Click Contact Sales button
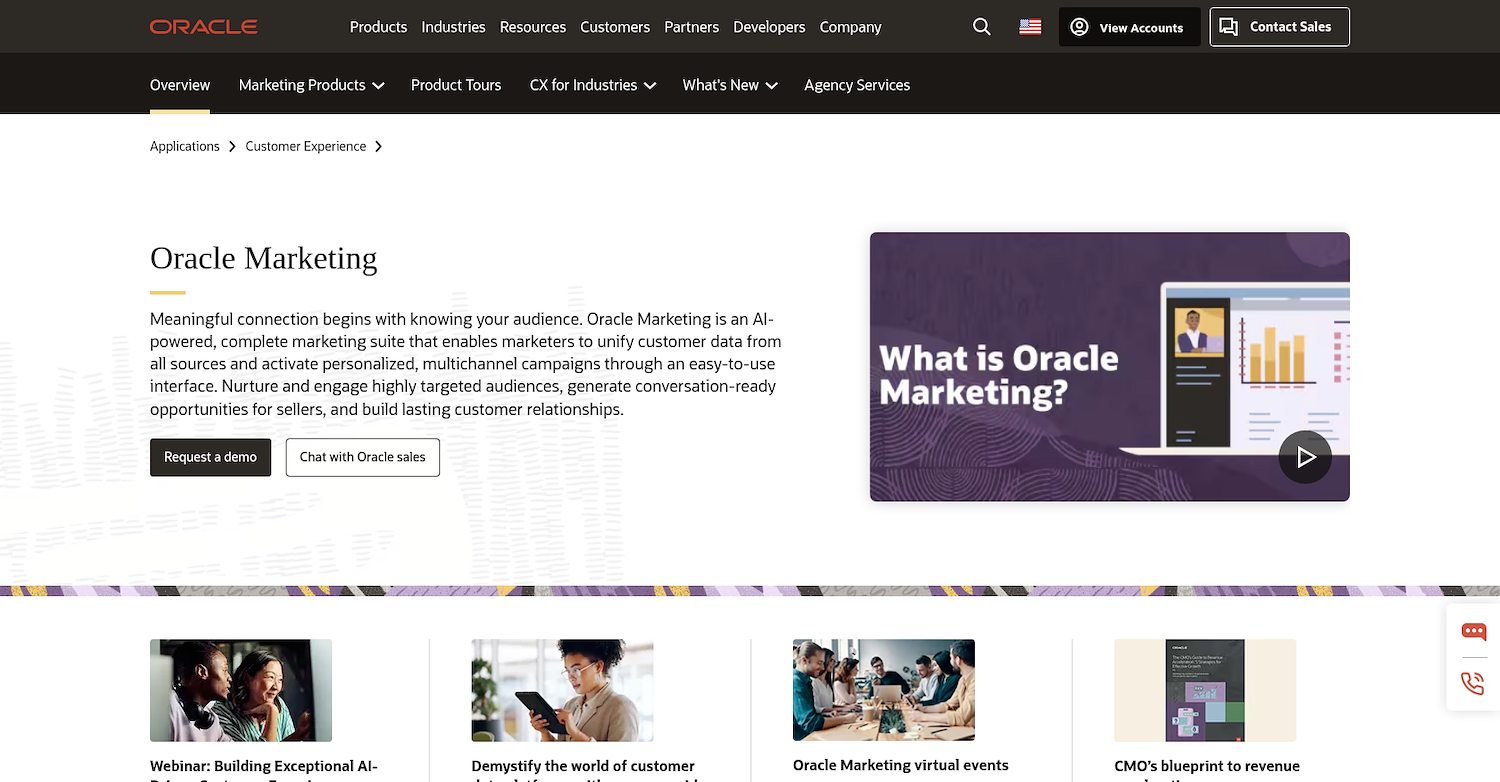 pyautogui.click(x=1280, y=27)
